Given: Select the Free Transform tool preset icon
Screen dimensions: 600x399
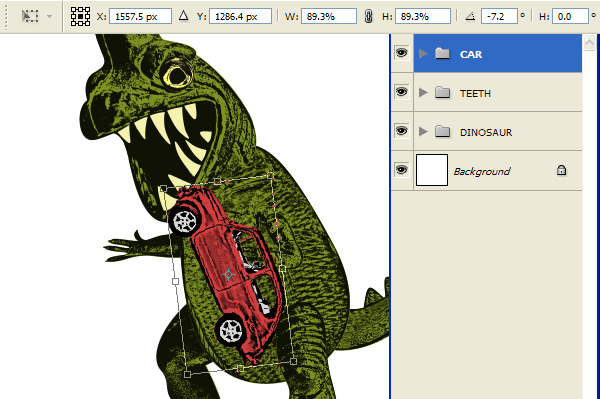Looking at the screenshot, I should (x=30, y=16).
